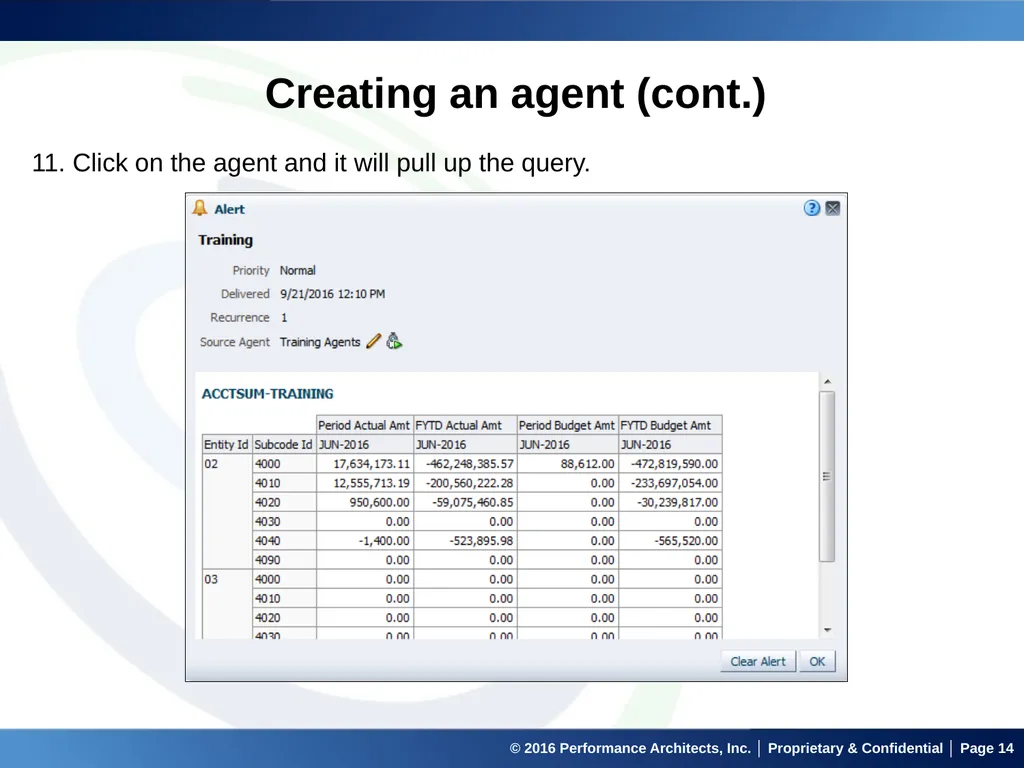Click the Clear Alert button
The height and width of the screenshot is (768, 1024).
tap(758, 662)
